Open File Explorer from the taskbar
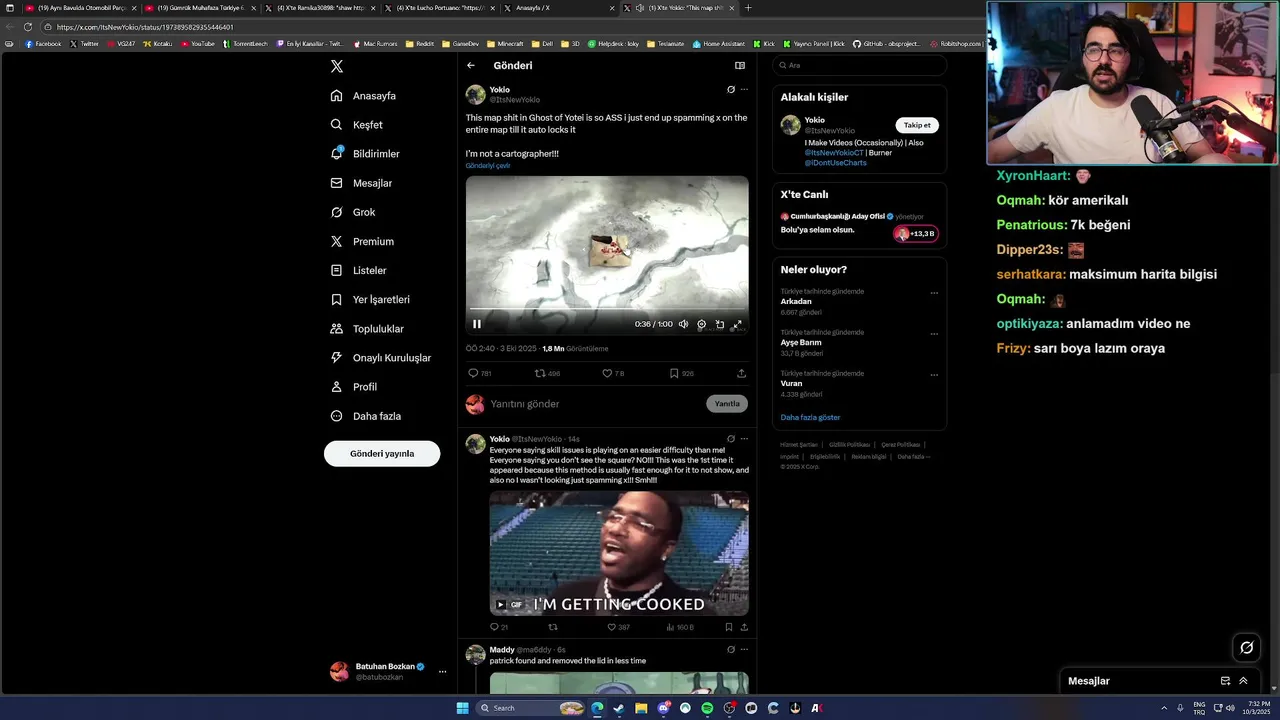This screenshot has width=1280, height=720. [x=641, y=708]
